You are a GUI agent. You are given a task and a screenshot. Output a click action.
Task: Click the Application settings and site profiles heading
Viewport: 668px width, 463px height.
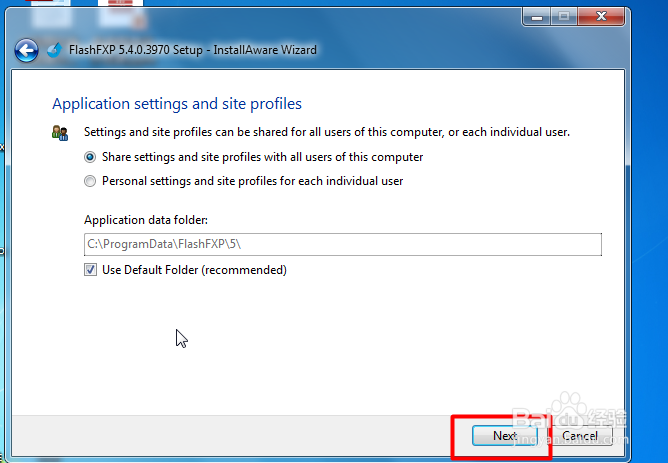[x=177, y=104]
